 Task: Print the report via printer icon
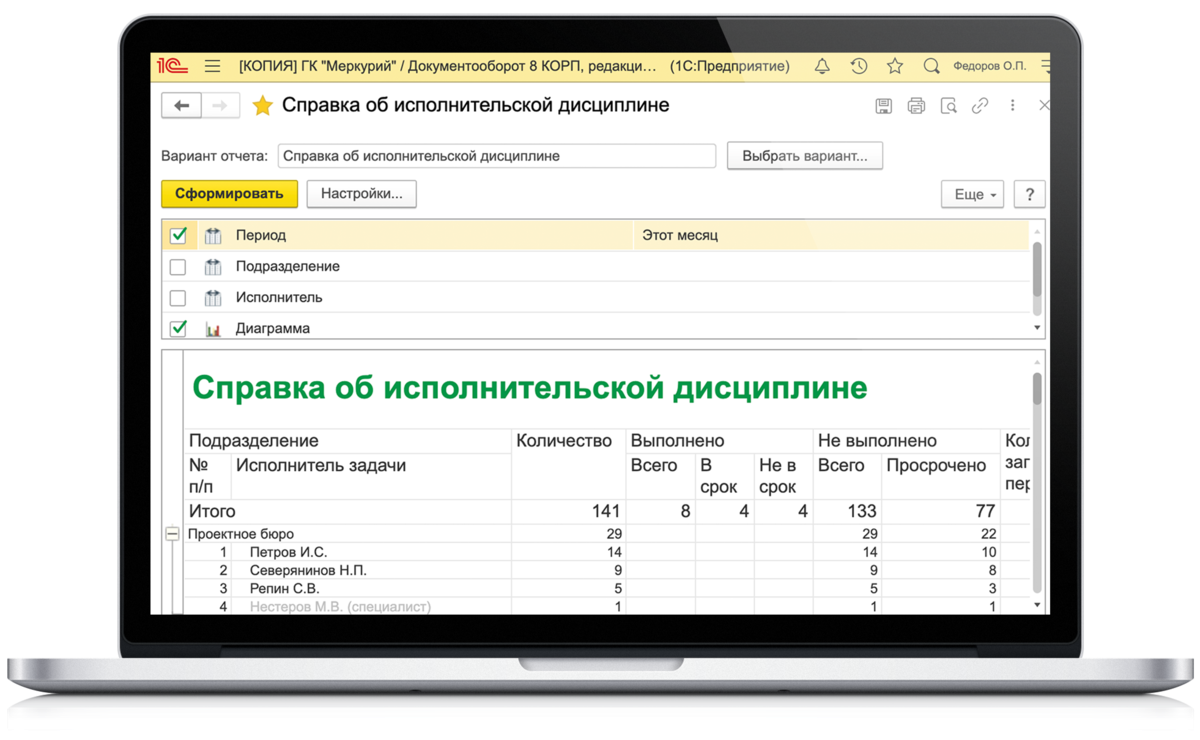(x=916, y=105)
